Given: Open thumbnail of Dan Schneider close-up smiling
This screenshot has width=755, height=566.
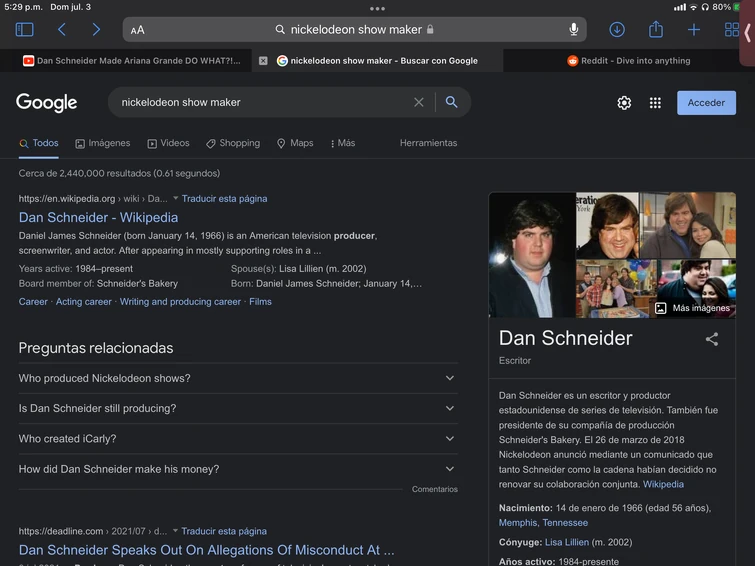Looking at the screenshot, I should pyautogui.click(x=607, y=225).
